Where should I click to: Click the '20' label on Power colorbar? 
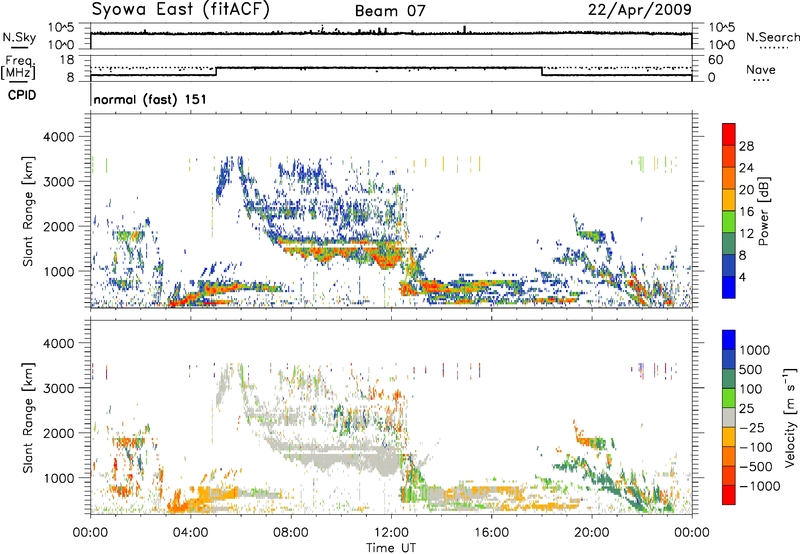tap(746, 190)
